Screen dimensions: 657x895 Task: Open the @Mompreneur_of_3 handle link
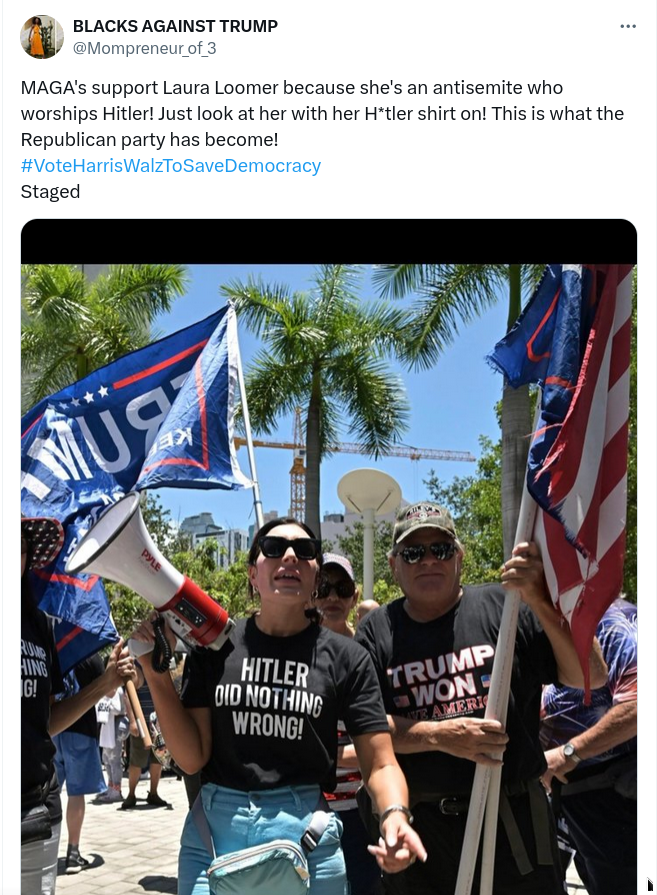pos(144,49)
